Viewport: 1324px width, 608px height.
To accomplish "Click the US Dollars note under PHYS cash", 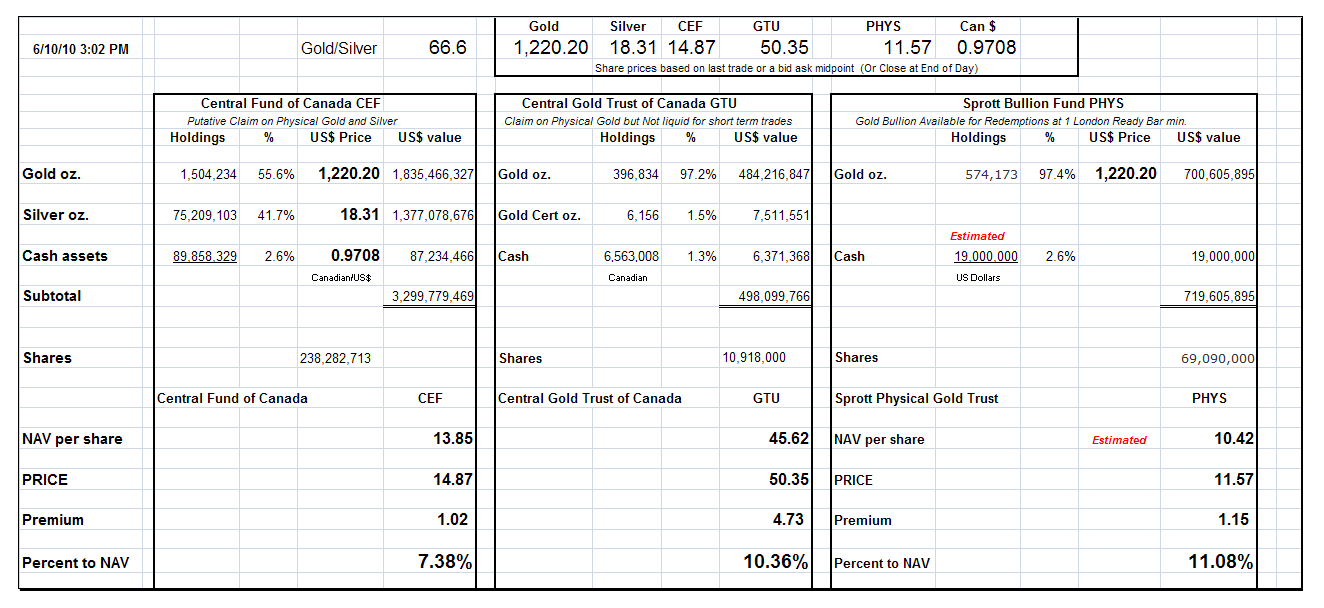I will click(979, 277).
